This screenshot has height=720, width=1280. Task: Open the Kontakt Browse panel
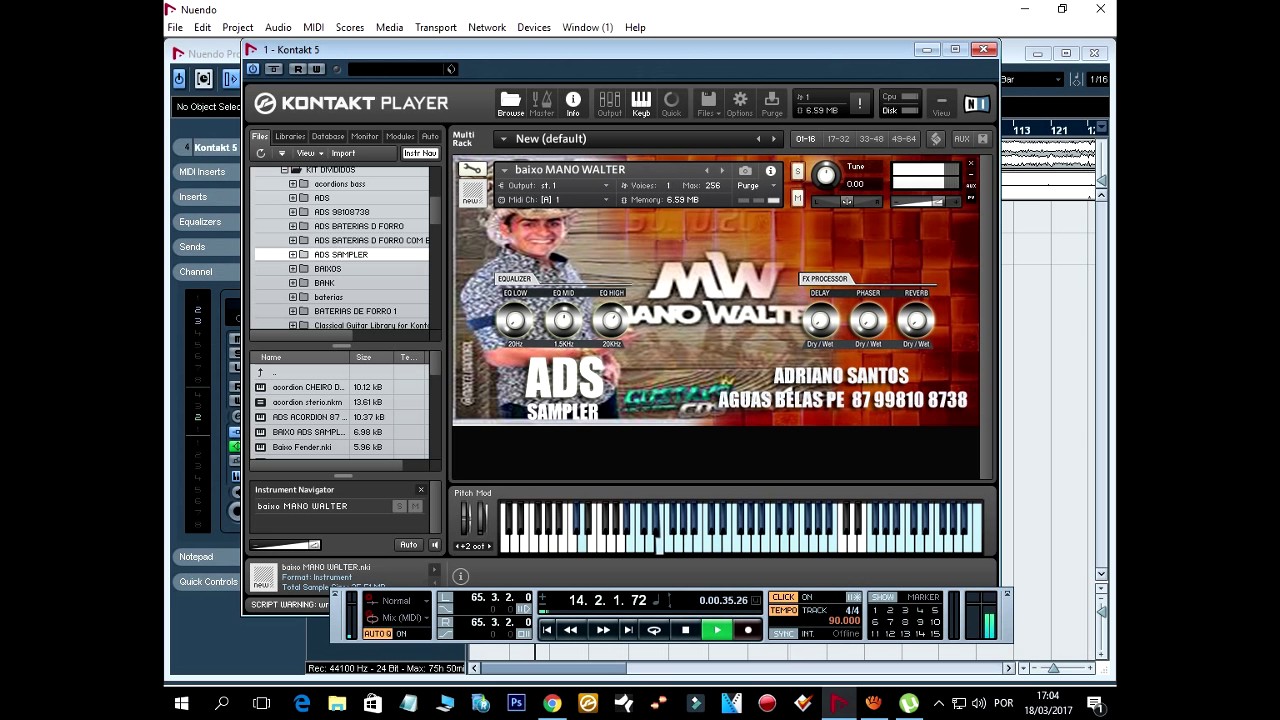tap(510, 103)
